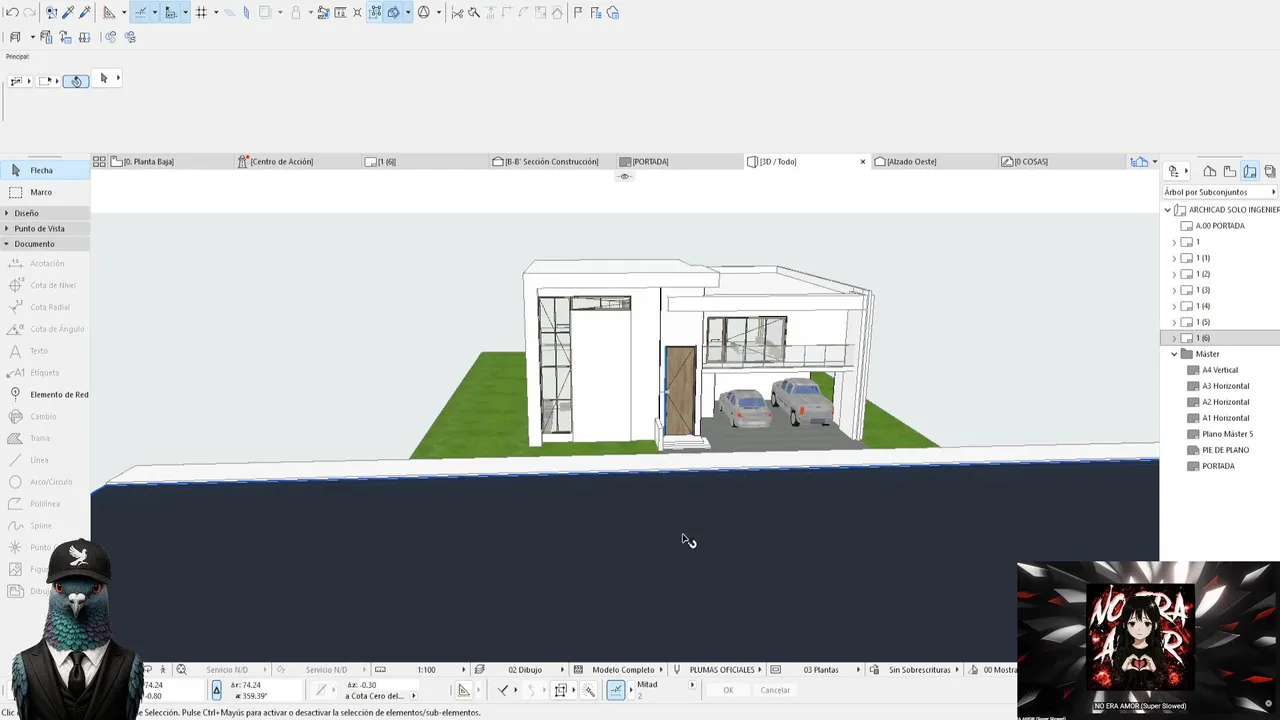Click the Redo arrow icon
This screenshot has width=1280, height=720.
[x=29, y=13]
